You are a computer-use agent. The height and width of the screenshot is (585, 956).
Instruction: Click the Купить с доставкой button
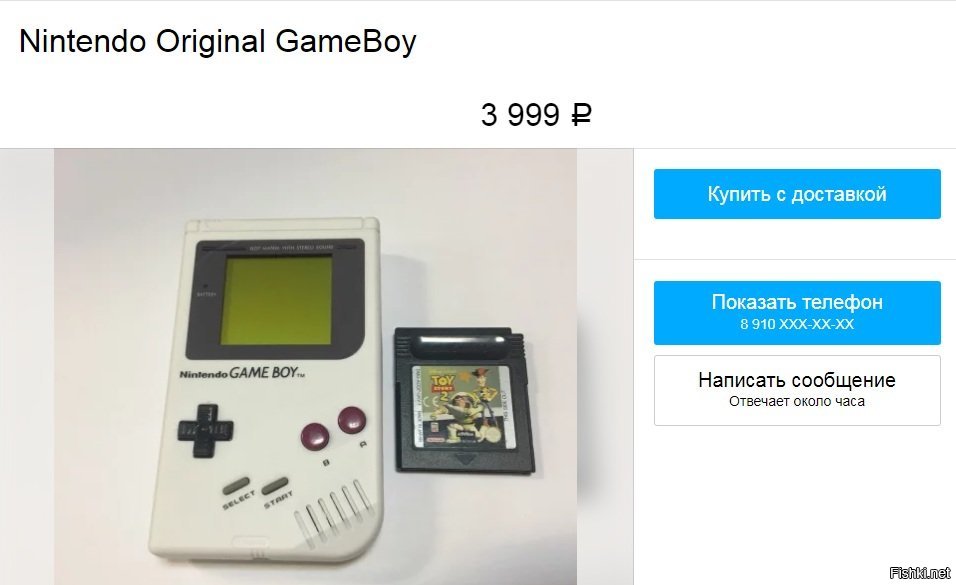tap(797, 194)
